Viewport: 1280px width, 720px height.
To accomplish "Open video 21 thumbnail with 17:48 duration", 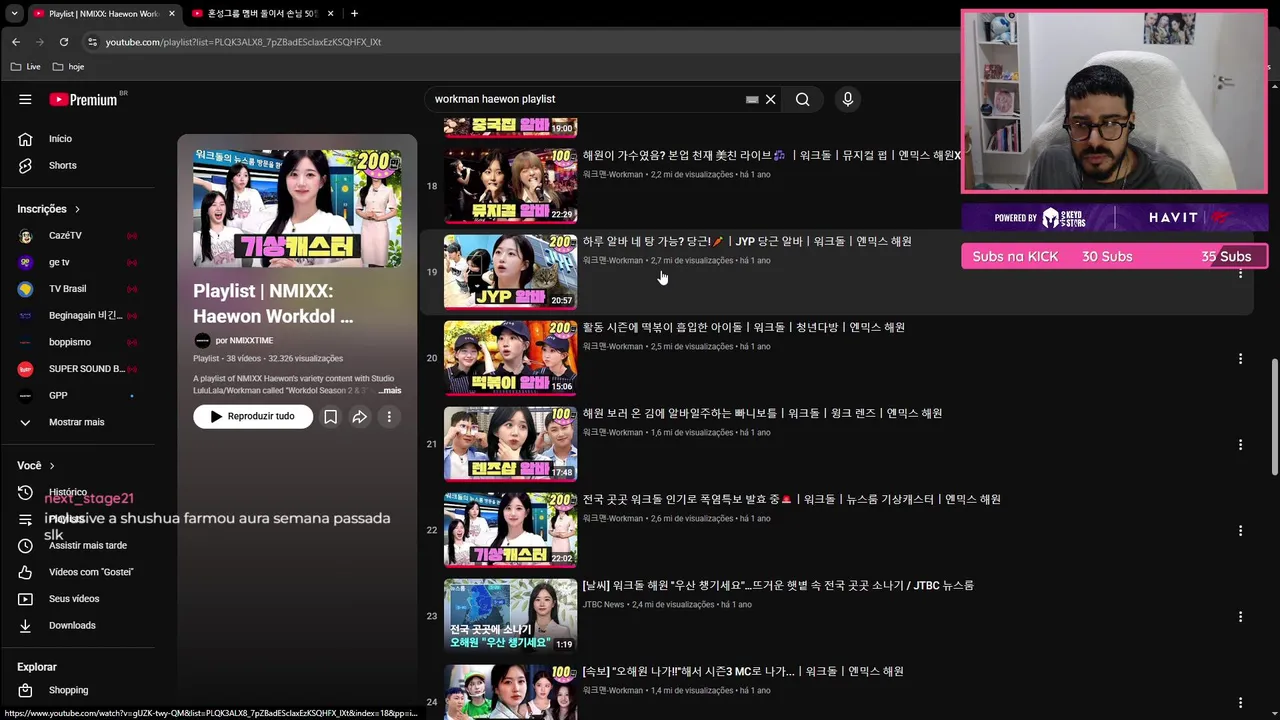I will point(510,444).
